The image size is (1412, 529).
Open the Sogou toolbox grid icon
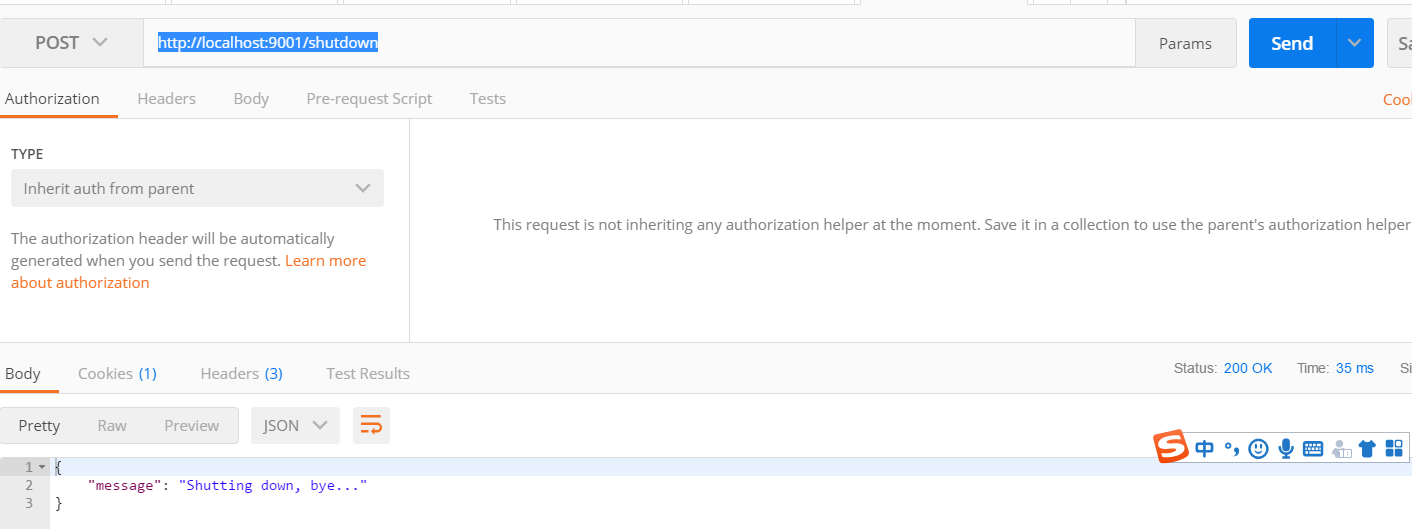coord(1394,449)
